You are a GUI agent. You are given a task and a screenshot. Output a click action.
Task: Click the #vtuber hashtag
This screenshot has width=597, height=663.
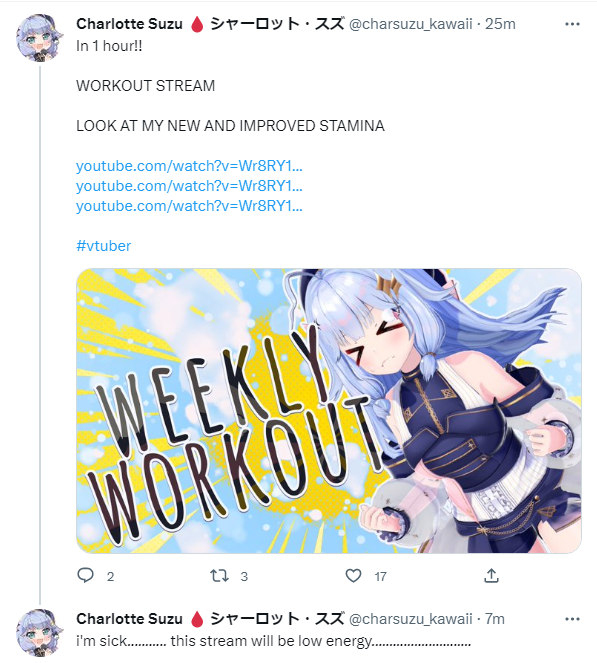click(x=104, y=246)
